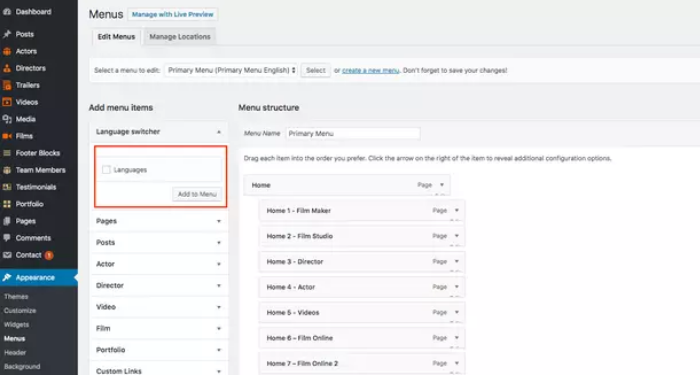Viewport: 700px width, 375px height.
Task: Expand the Pages menu items panel
Action: click(x=219, y=221)
